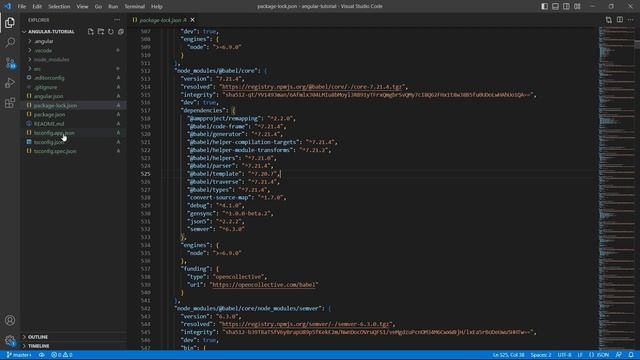Open editor More Actions ellipsis
This screenshot has width=640, height=360.
(631, 20)
